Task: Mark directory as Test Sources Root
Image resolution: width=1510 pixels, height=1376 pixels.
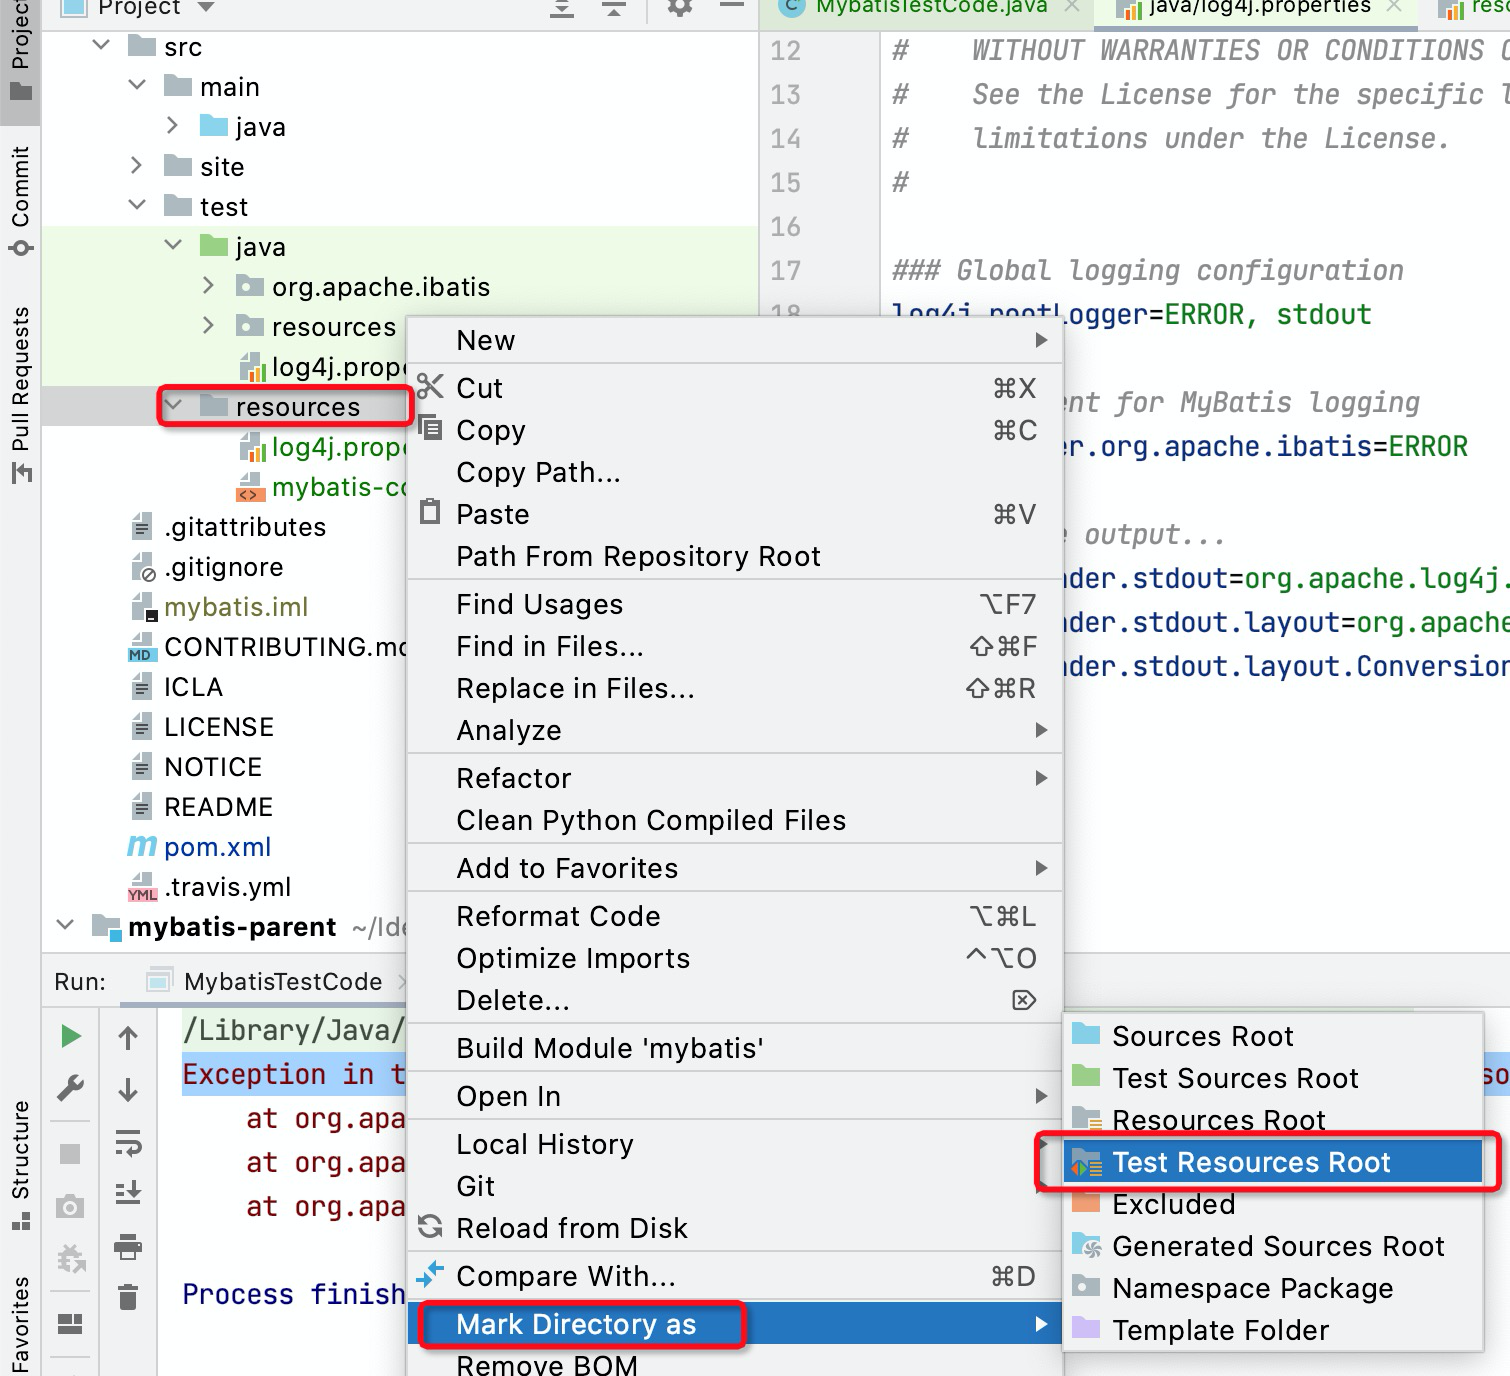Action: click(1272, 1078)
